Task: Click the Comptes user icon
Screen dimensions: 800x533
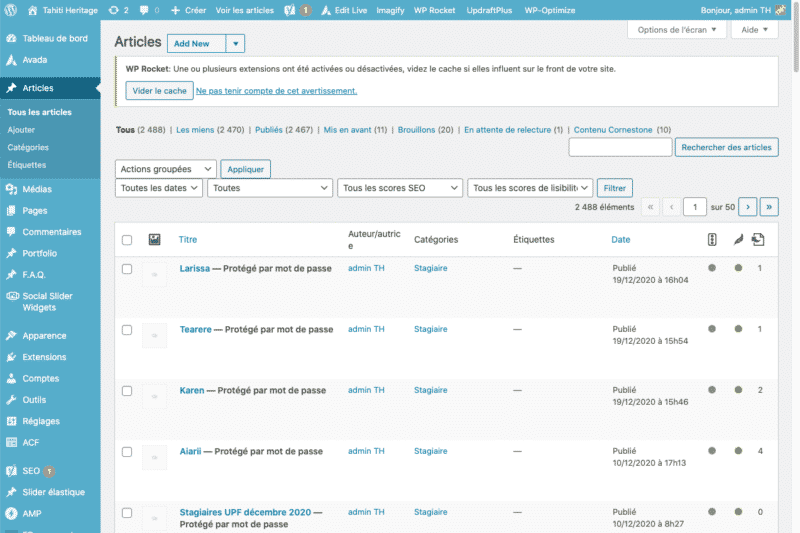Action: point(11,378)
